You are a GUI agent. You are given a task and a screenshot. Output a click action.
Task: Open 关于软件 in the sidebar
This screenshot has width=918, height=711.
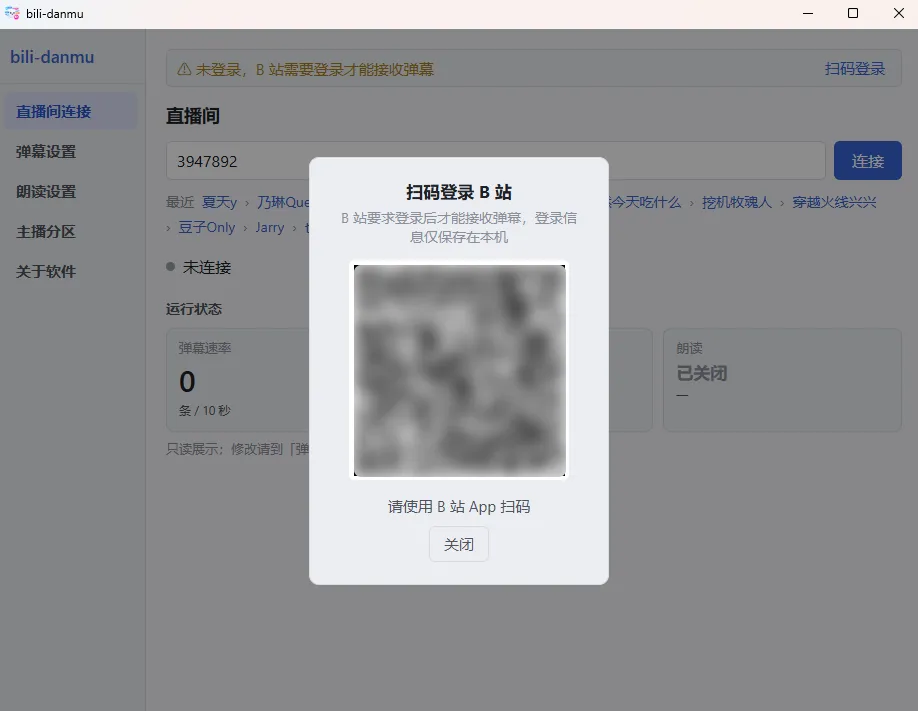point(71,271)
